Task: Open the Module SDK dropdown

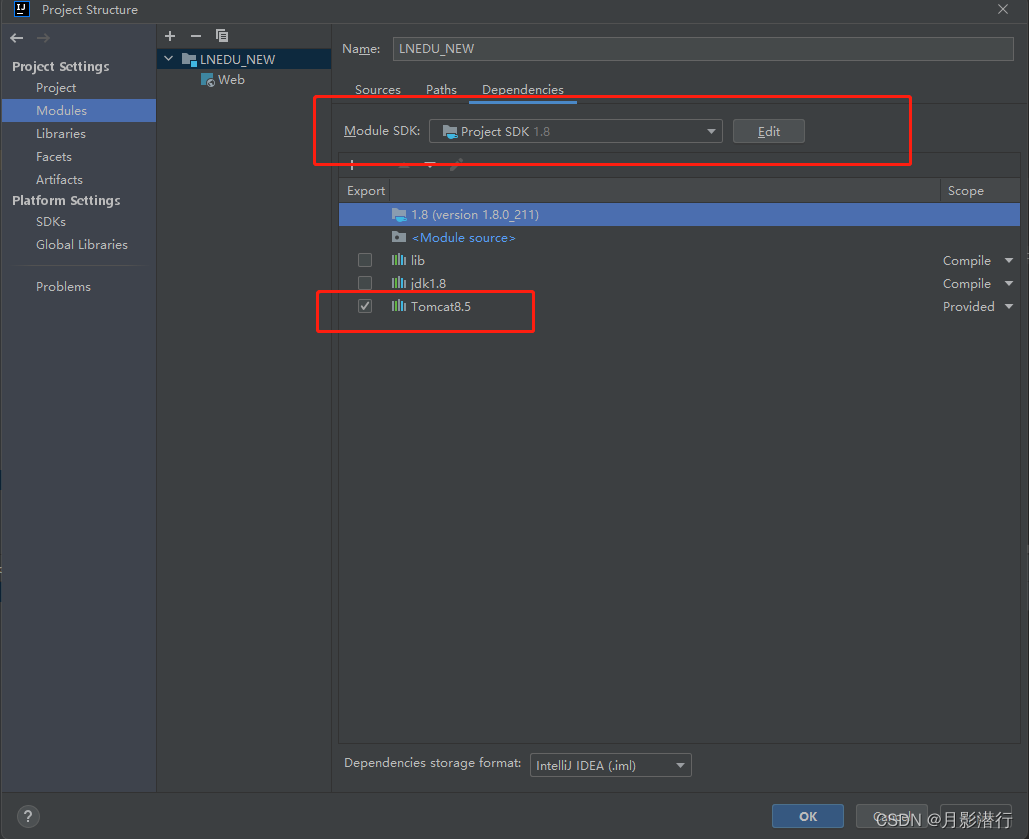Action: (576, 131)
